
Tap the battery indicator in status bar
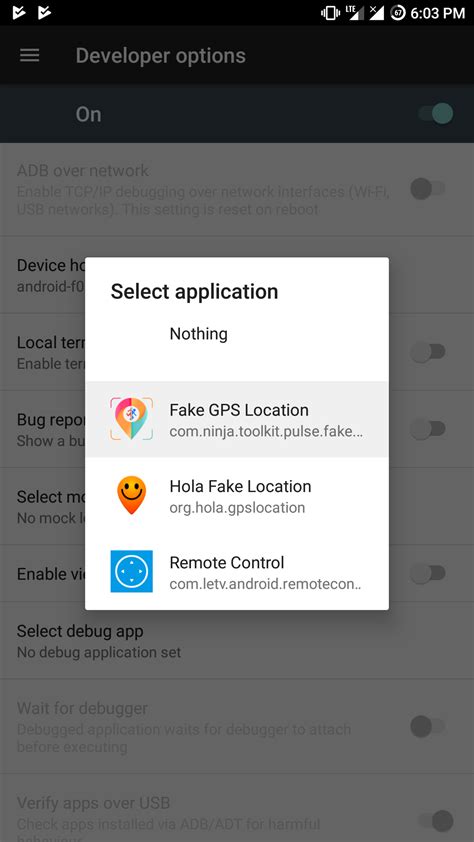tap(398, 13)
